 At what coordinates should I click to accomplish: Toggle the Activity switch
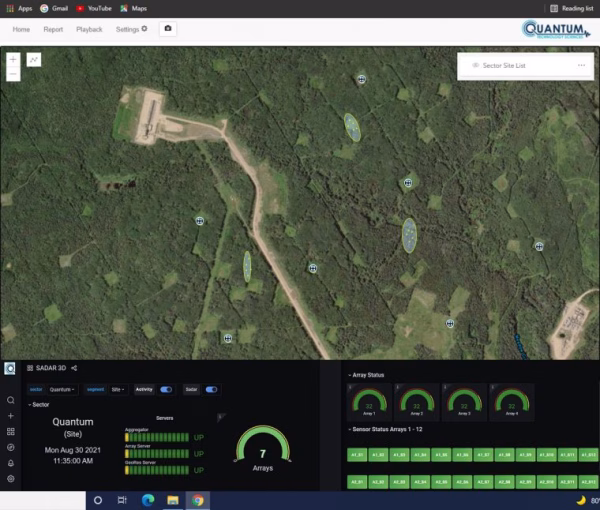click(166, 389)
